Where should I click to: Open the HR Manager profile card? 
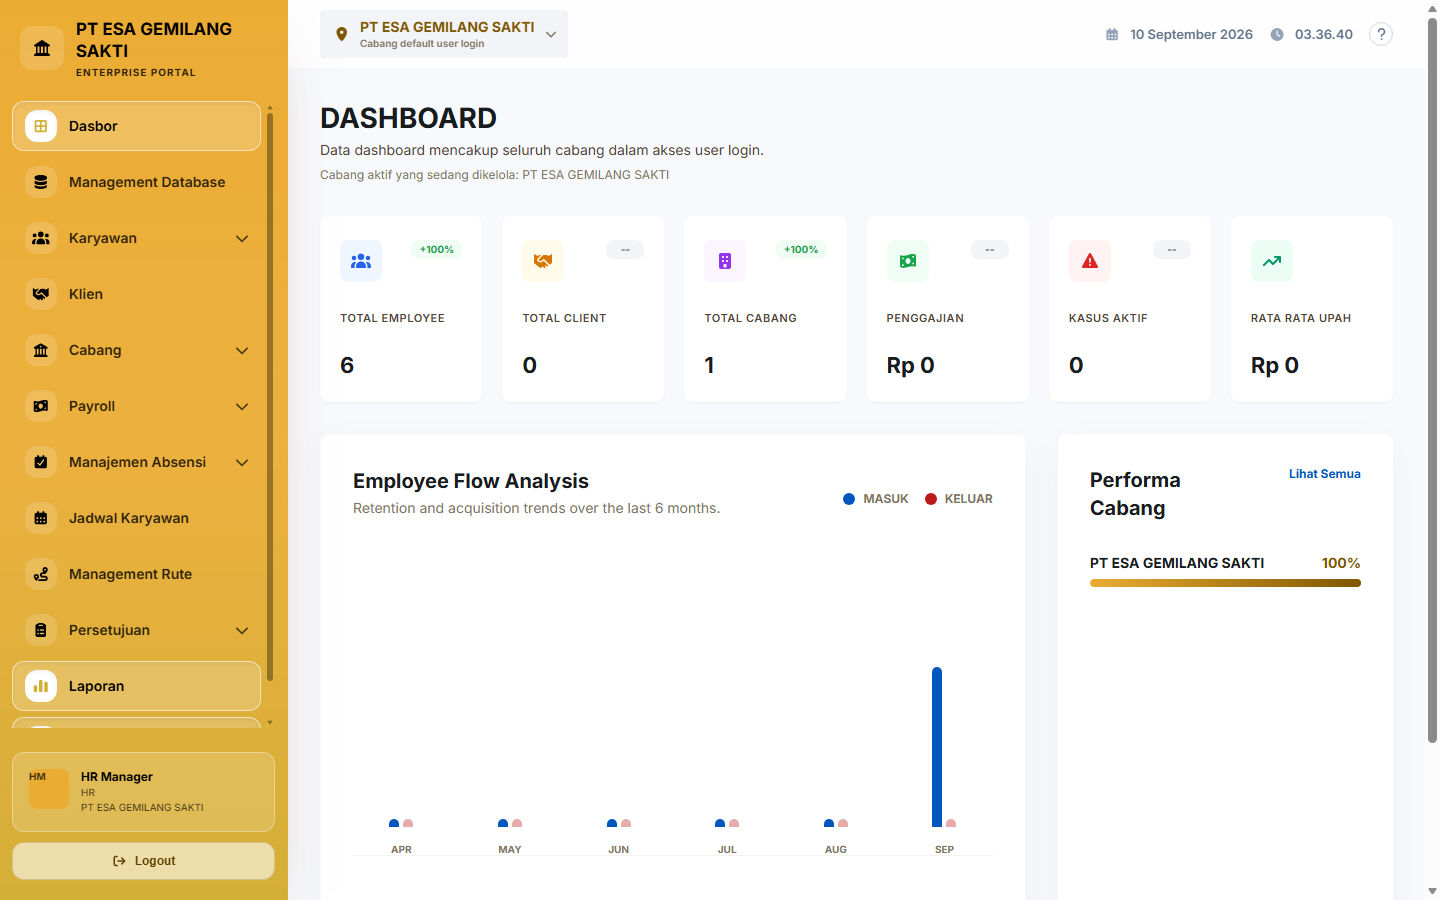pos(143,792)
